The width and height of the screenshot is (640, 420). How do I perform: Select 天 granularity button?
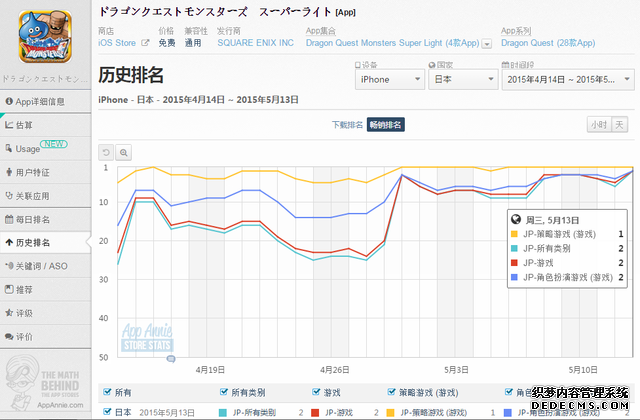(619, 124)
